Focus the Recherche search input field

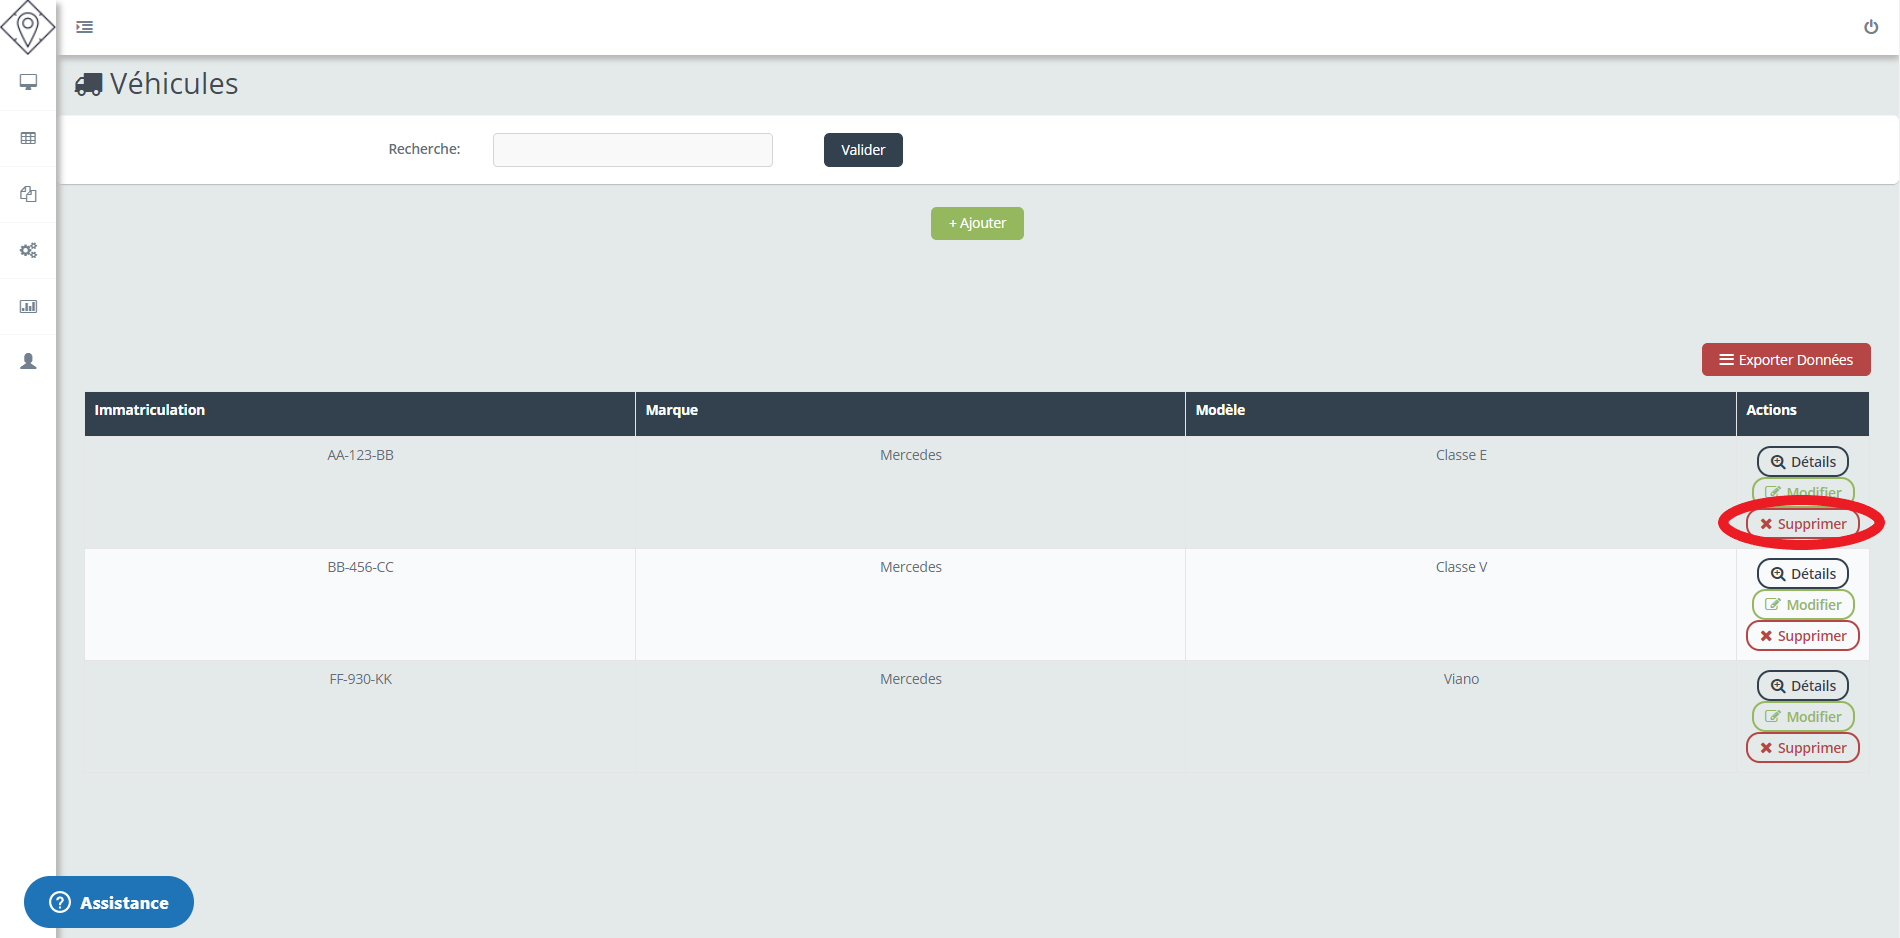(632, 150)
